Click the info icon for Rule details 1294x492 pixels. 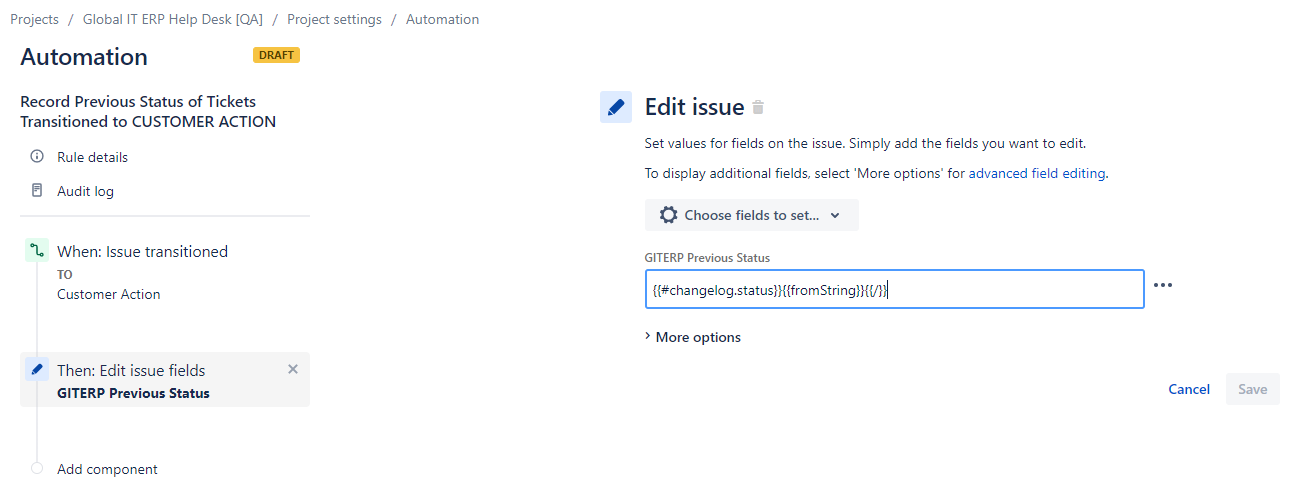[37, 157]
